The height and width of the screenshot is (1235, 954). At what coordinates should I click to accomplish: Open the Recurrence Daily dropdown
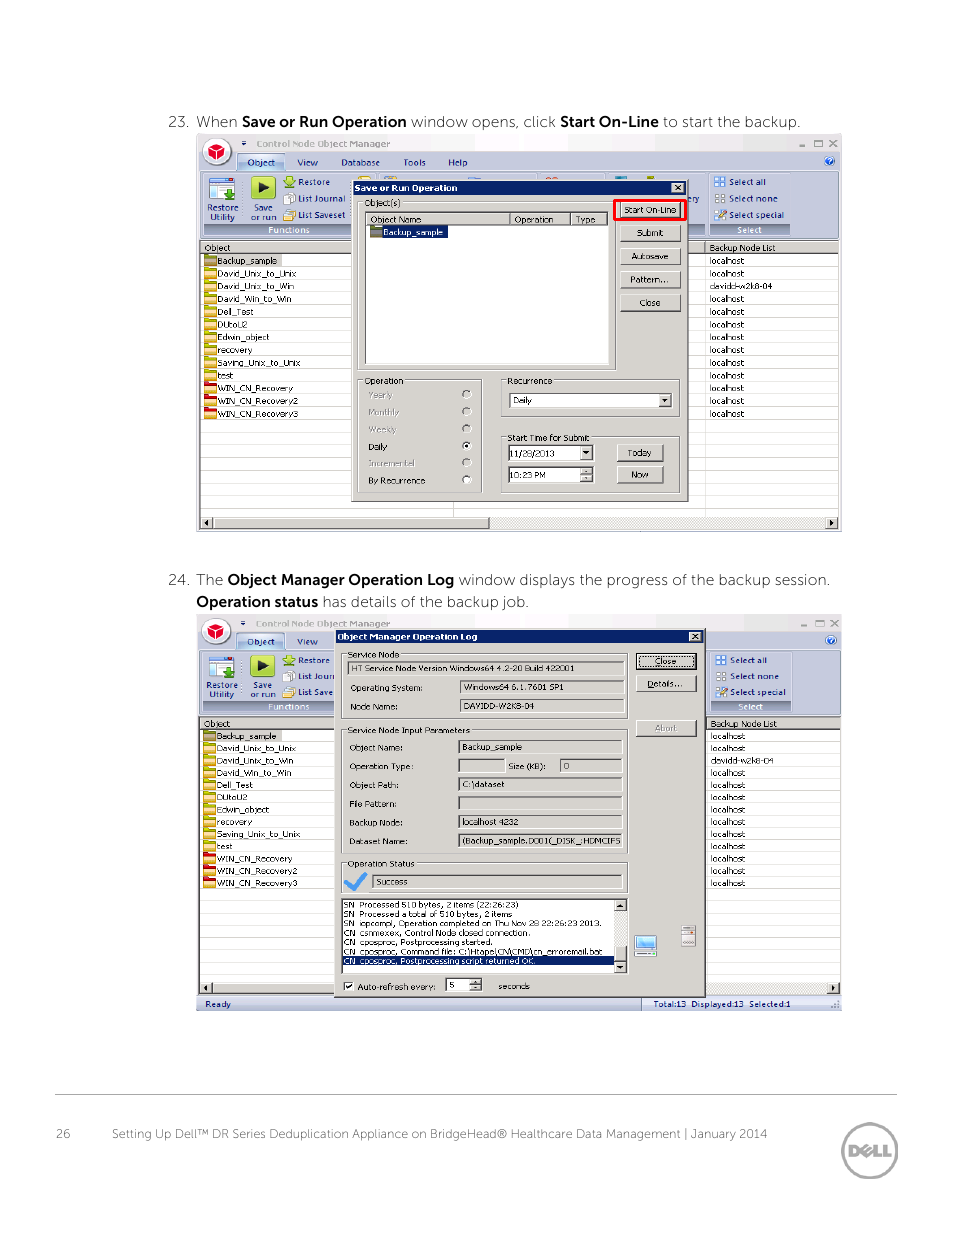(x=665, y=400)
